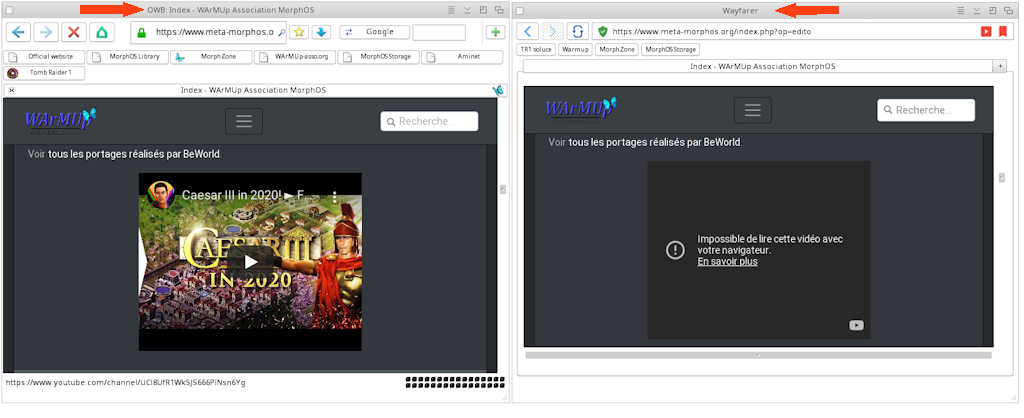Open OWB's Google search engine selector

pos(375,32)
